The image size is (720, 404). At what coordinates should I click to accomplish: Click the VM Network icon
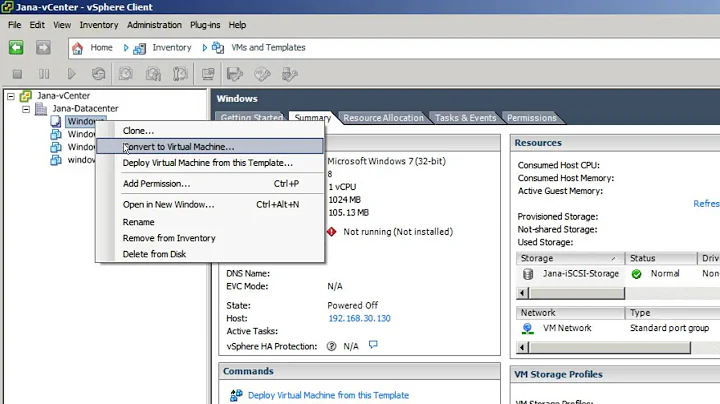(x=528, y=328)
